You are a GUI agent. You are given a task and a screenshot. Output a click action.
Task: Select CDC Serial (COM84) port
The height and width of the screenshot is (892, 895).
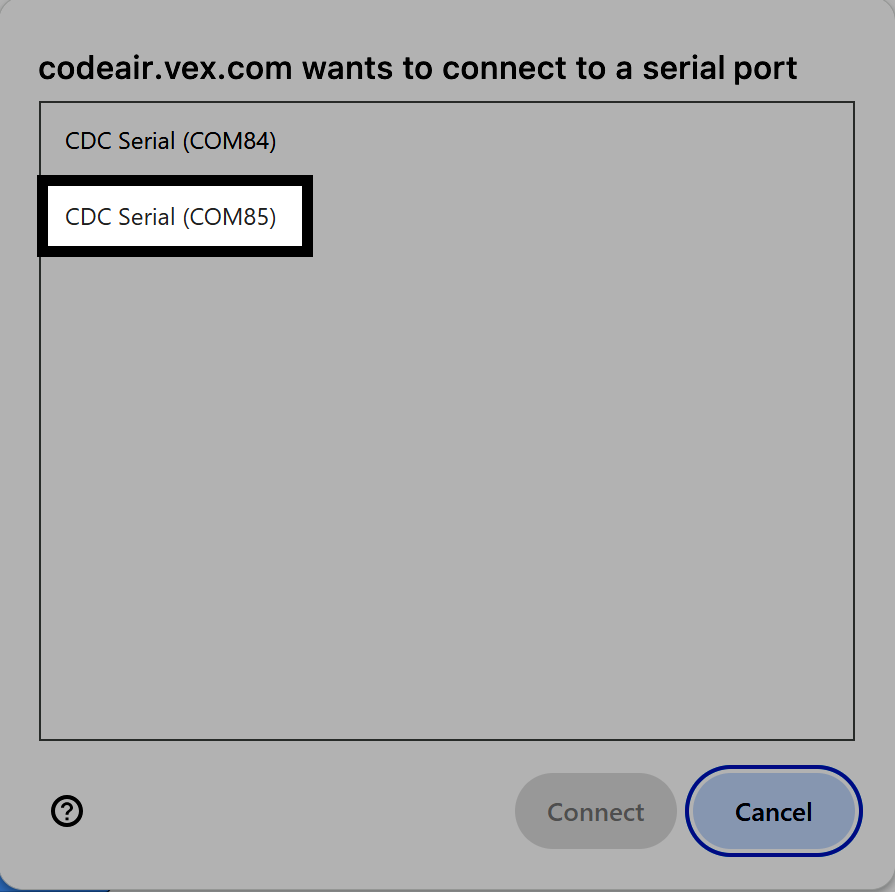[x=170, y=141]
